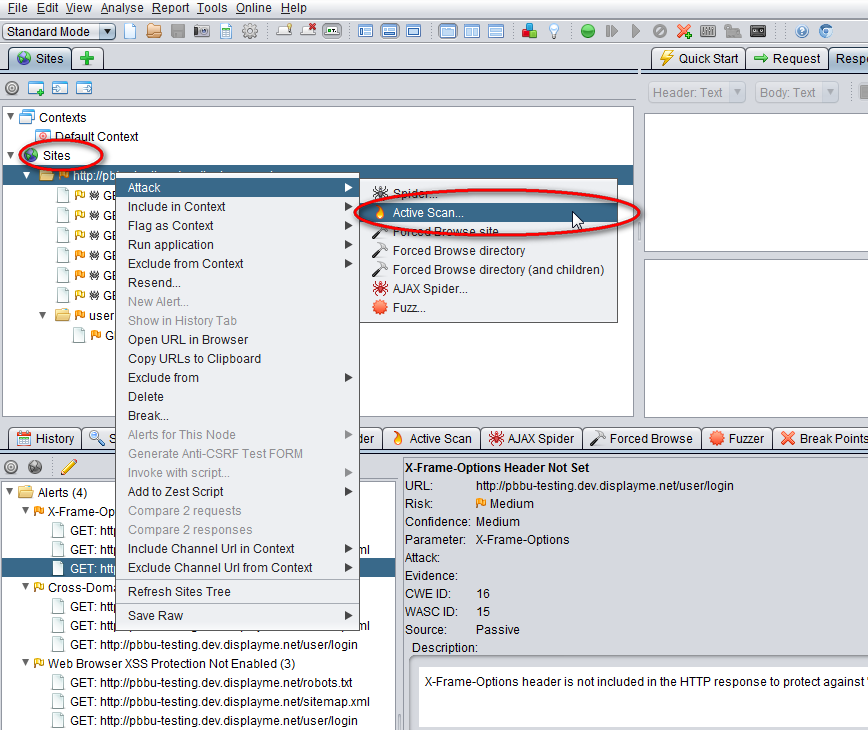Collapse Web Browser XSS Protection alert node
This screenshot has width=868, height=730.
(x=25, y=663)
